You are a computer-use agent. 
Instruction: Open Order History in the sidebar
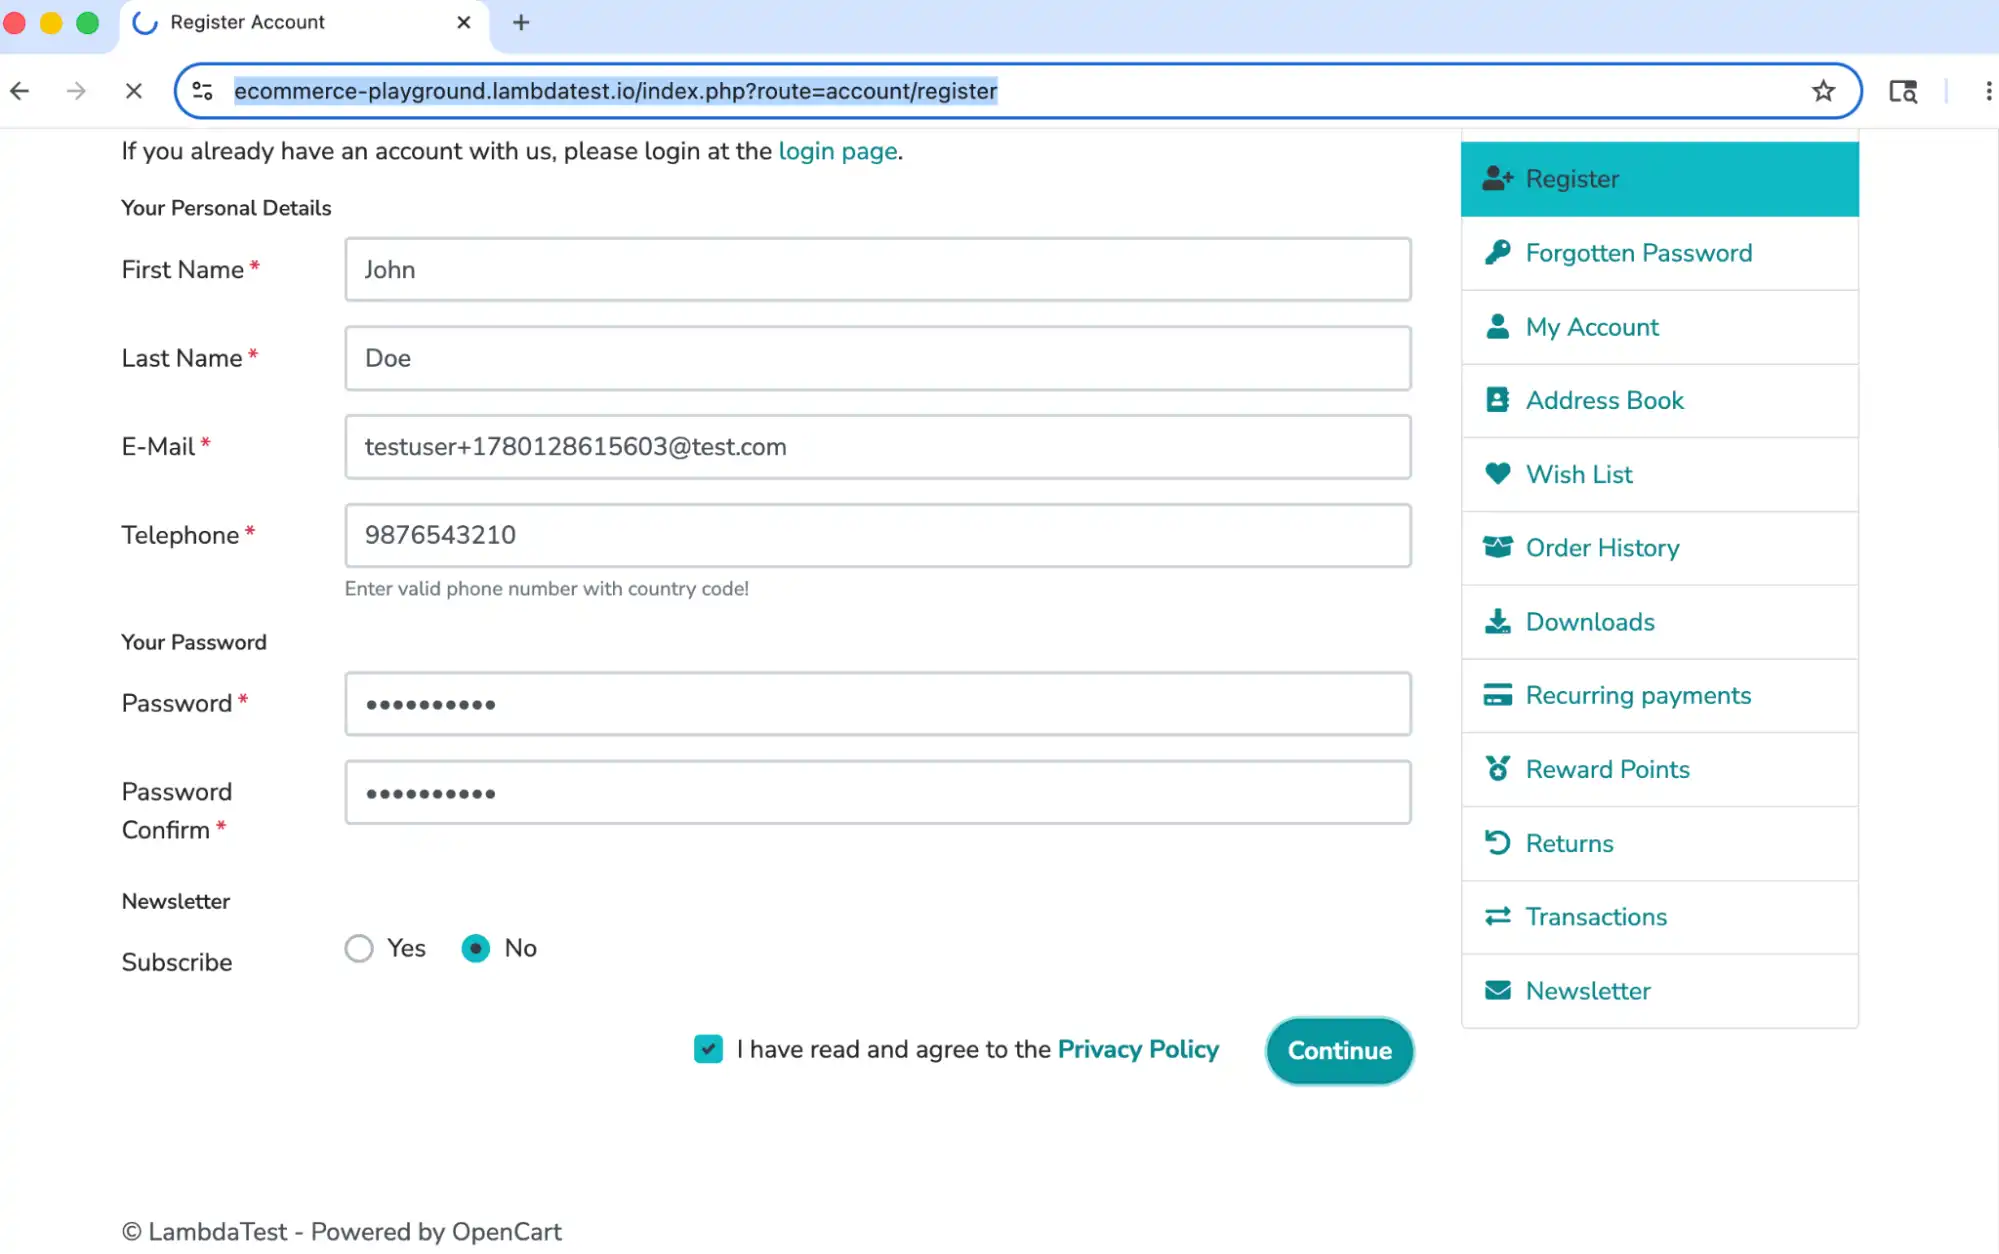pos(1659,548)
